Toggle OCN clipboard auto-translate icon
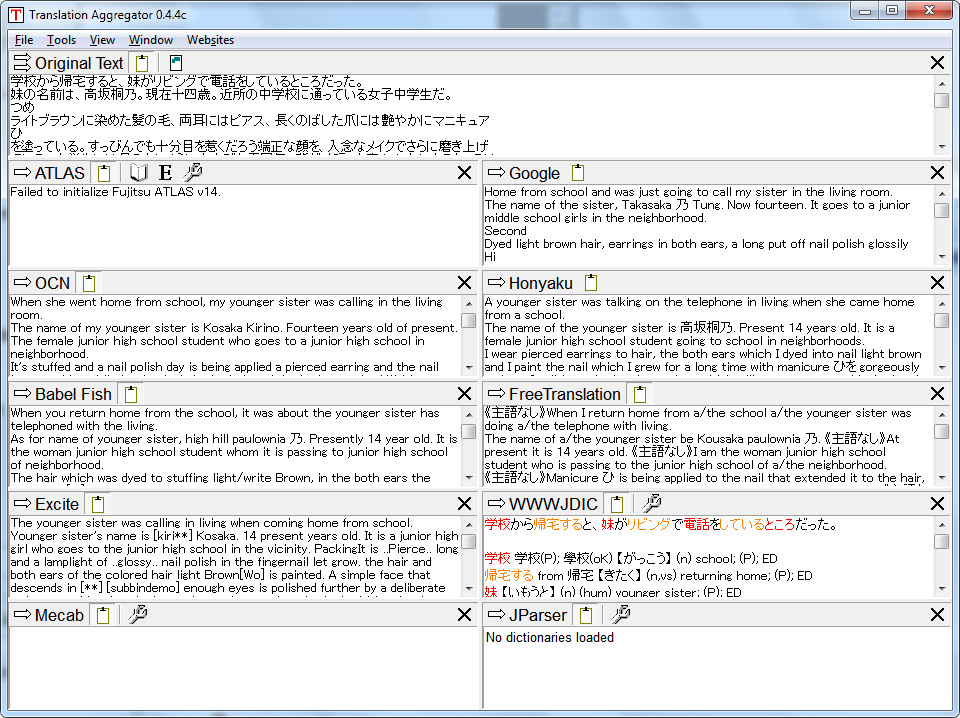 click(x=89, y=283)
